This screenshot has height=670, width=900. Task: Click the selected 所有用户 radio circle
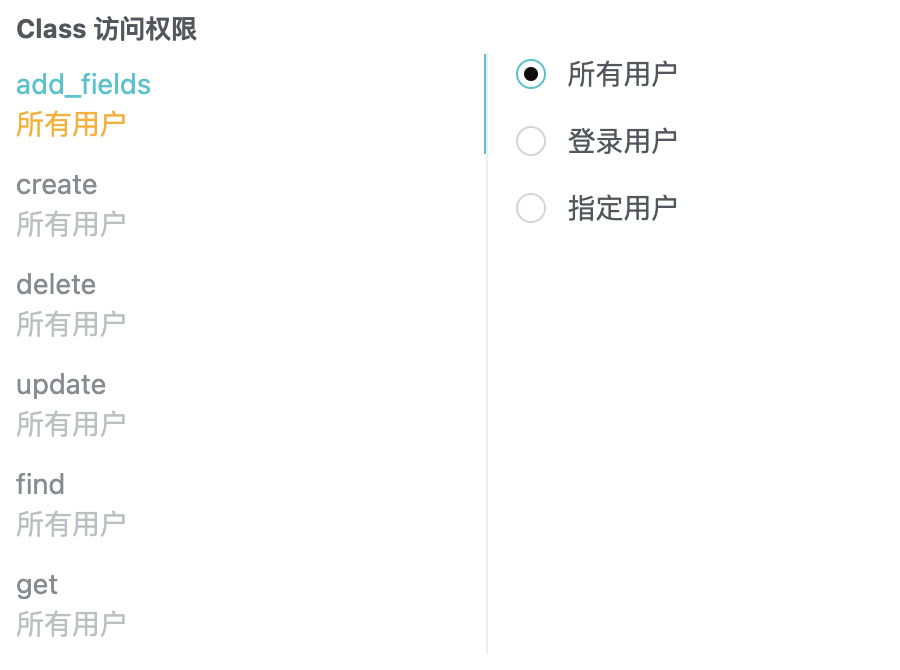(x=531, y=74)
